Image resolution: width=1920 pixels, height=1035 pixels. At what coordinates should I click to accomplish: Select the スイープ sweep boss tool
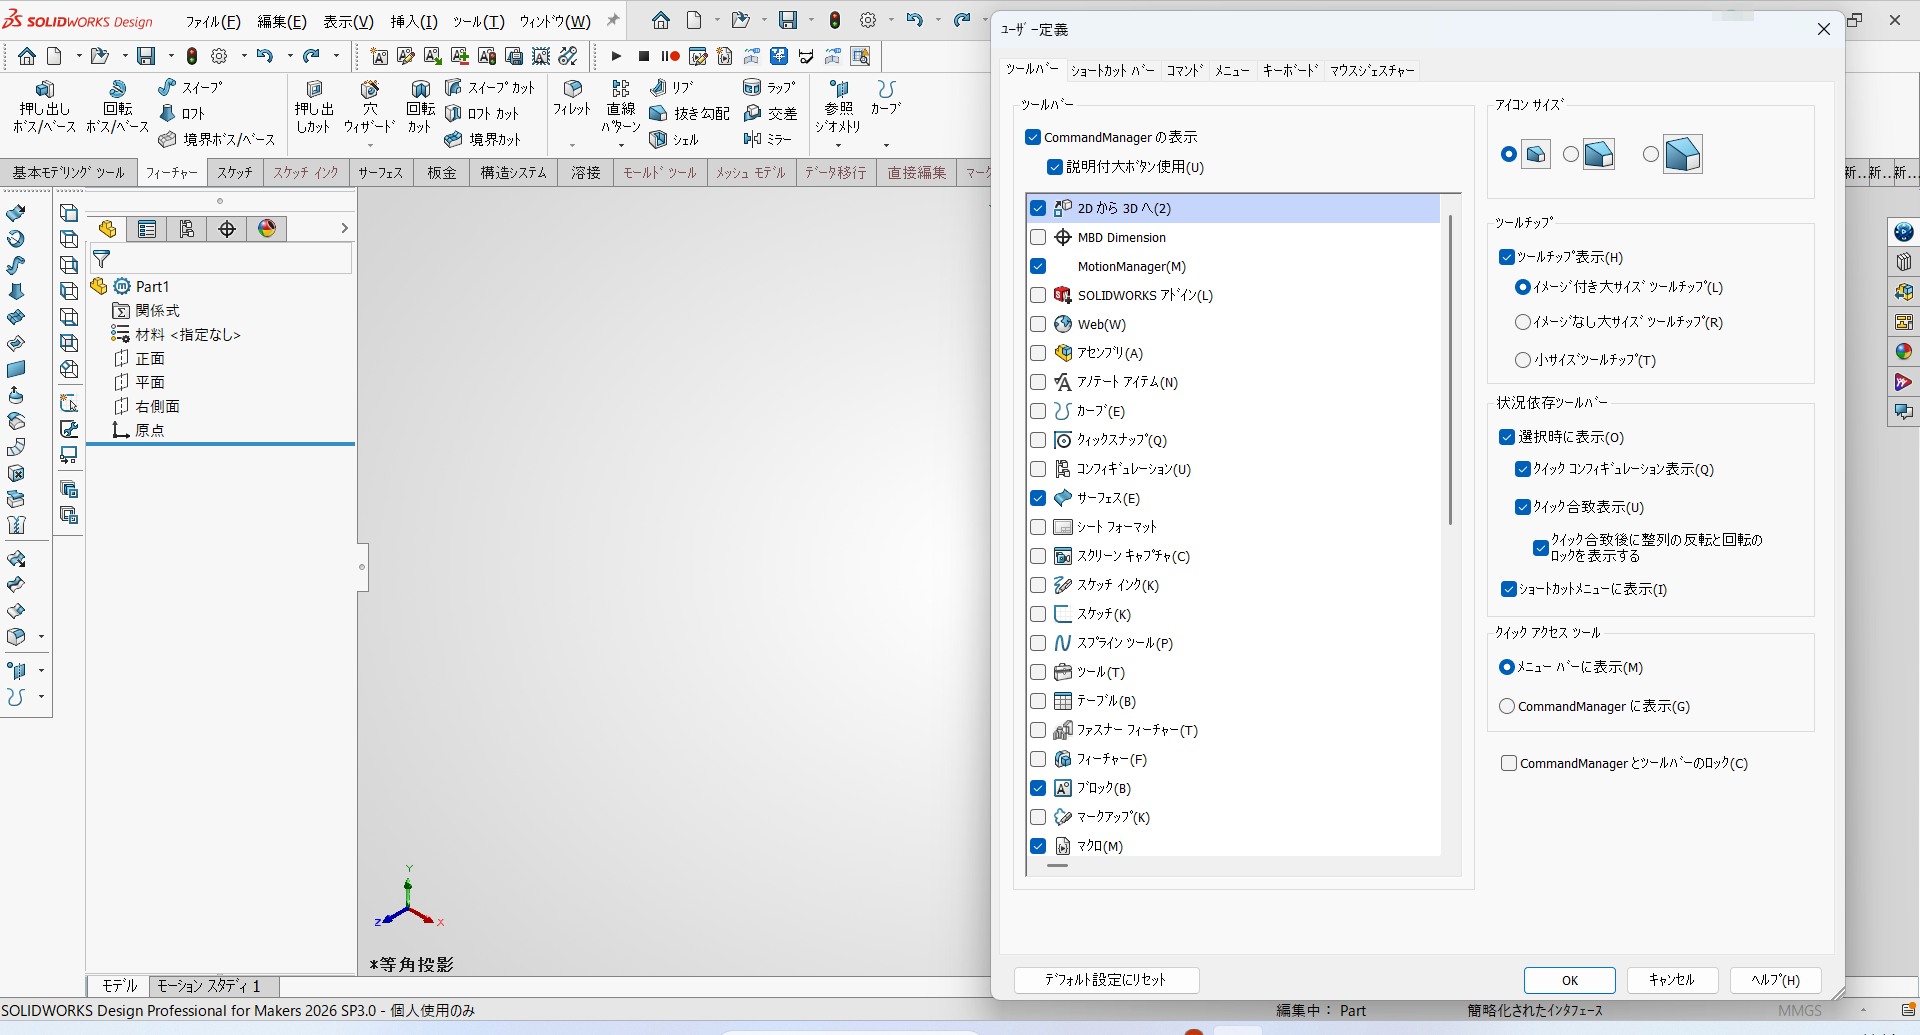190,88
